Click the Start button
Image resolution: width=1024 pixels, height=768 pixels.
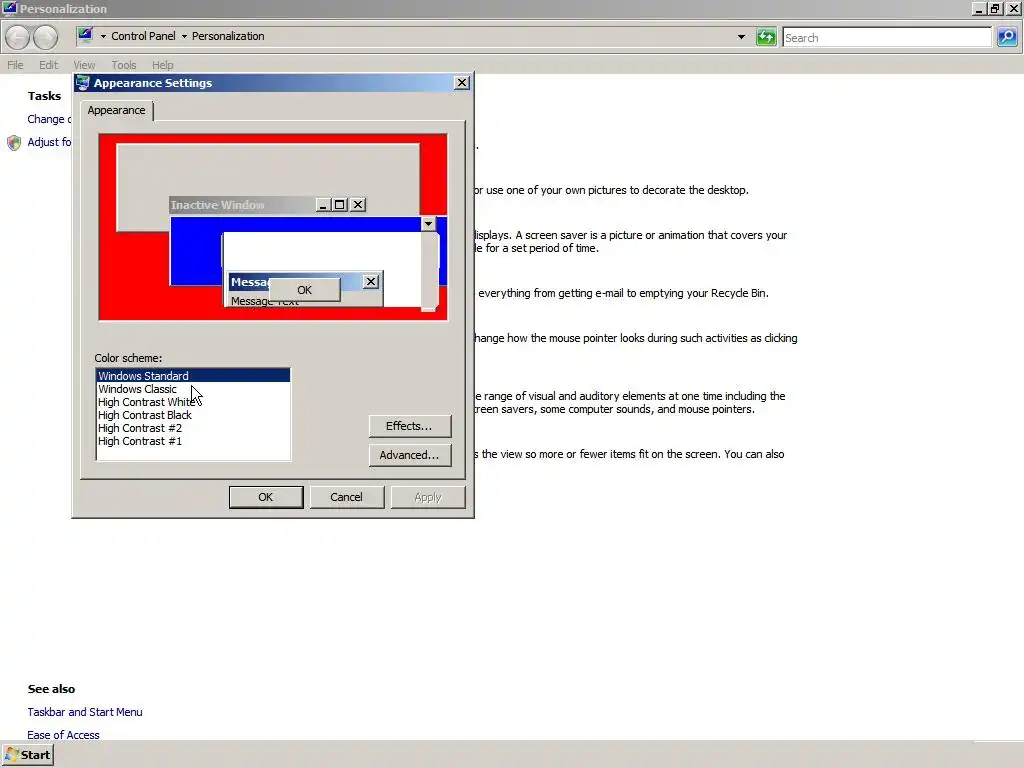(27, 755)
